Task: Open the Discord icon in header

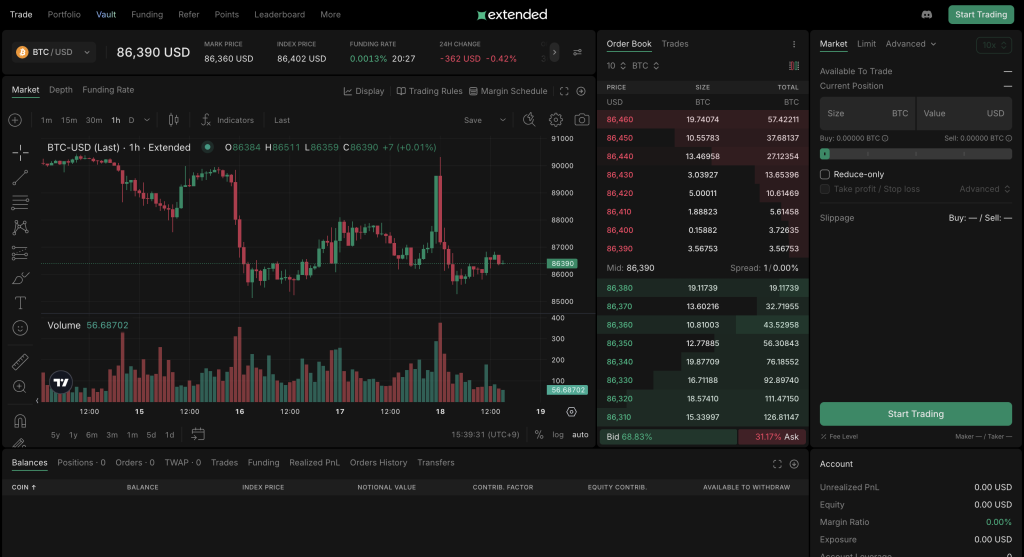Action: pos(926,15)
